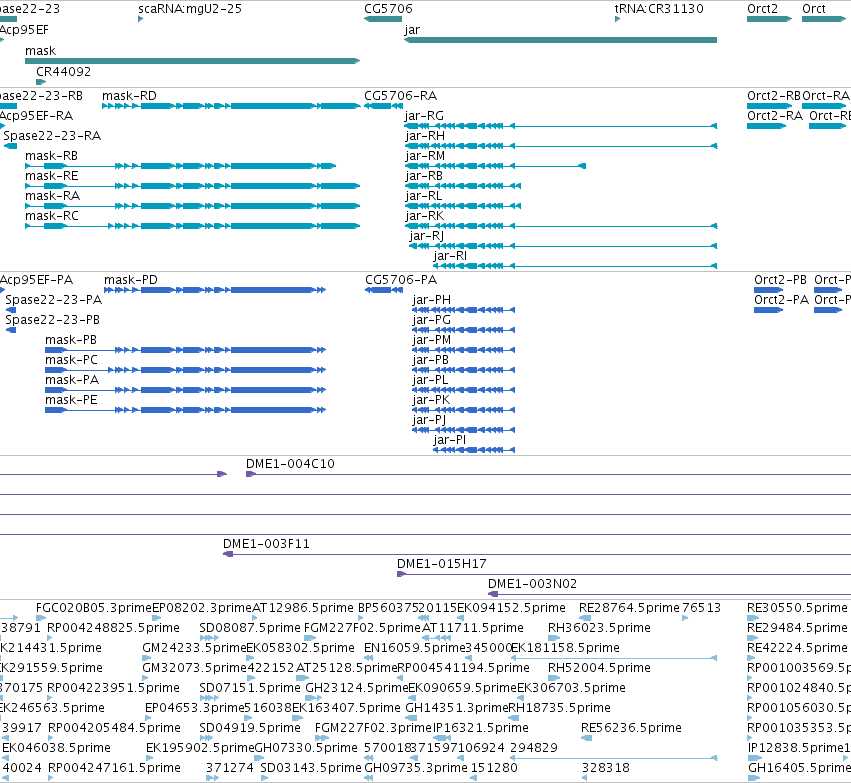The height and width of the screenshot is (783, 851).
Task: Select the jar-PK protein label
Action: tap(431, 400)
